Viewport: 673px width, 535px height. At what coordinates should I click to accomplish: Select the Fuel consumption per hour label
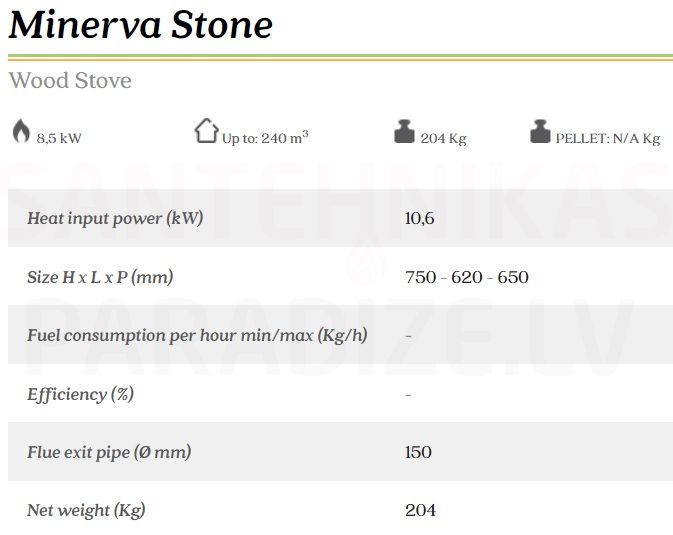[x=197, y=335]
